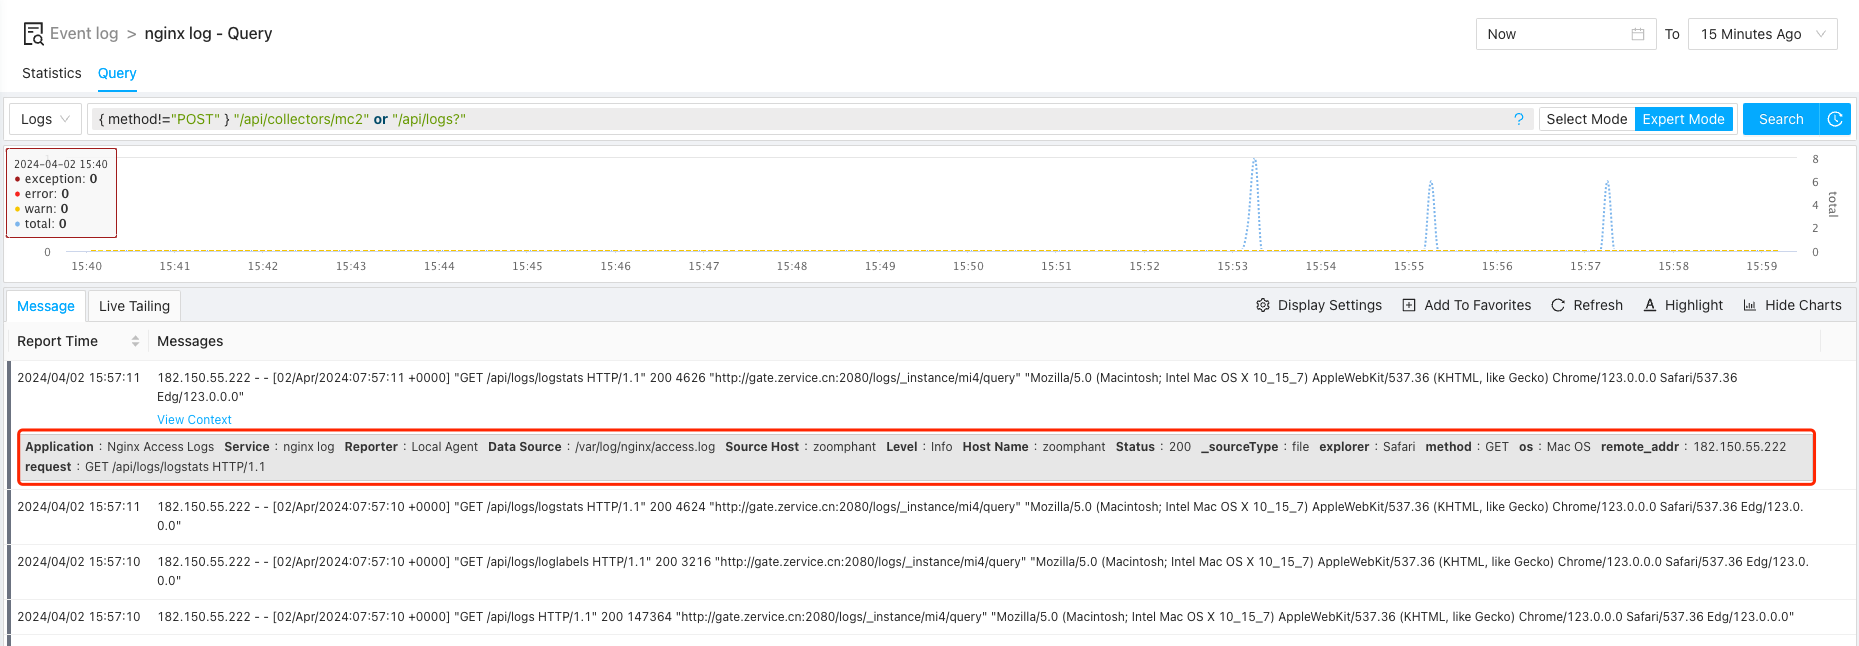Click the Refresh circular arrow icon
This screenshot has height=646, width=1859.
click(x=1558, y=305)
